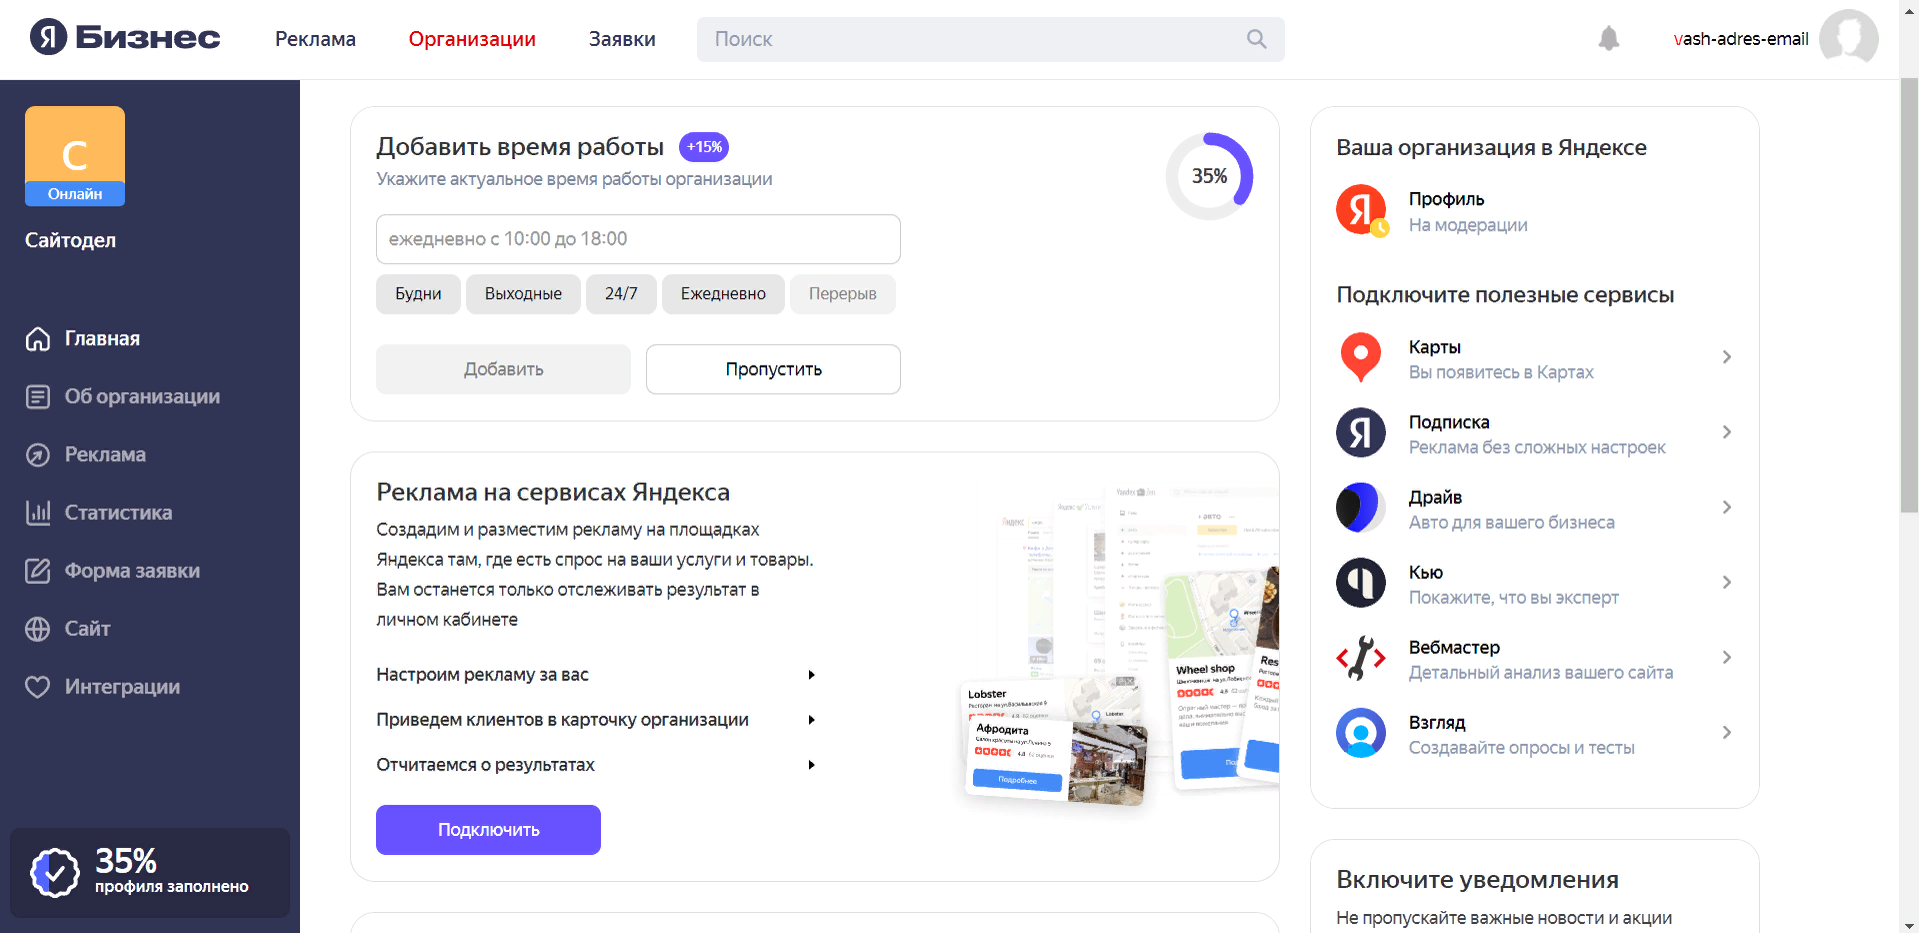Click the Взгляд survey icon
The image size is (1919, 933).
pos(1361,733)
